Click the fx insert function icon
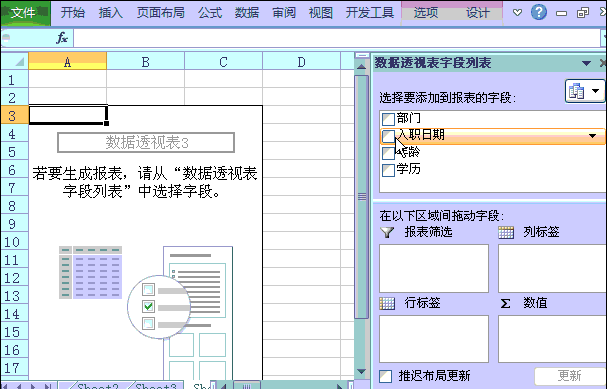 point(62,38)
